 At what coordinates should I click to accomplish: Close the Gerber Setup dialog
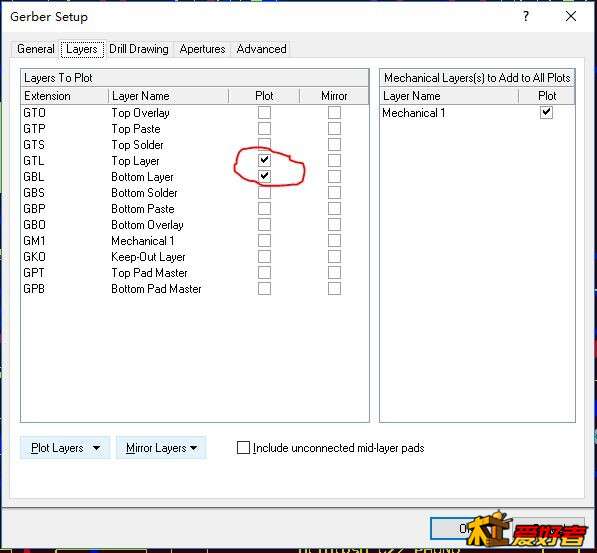(571, 16)
